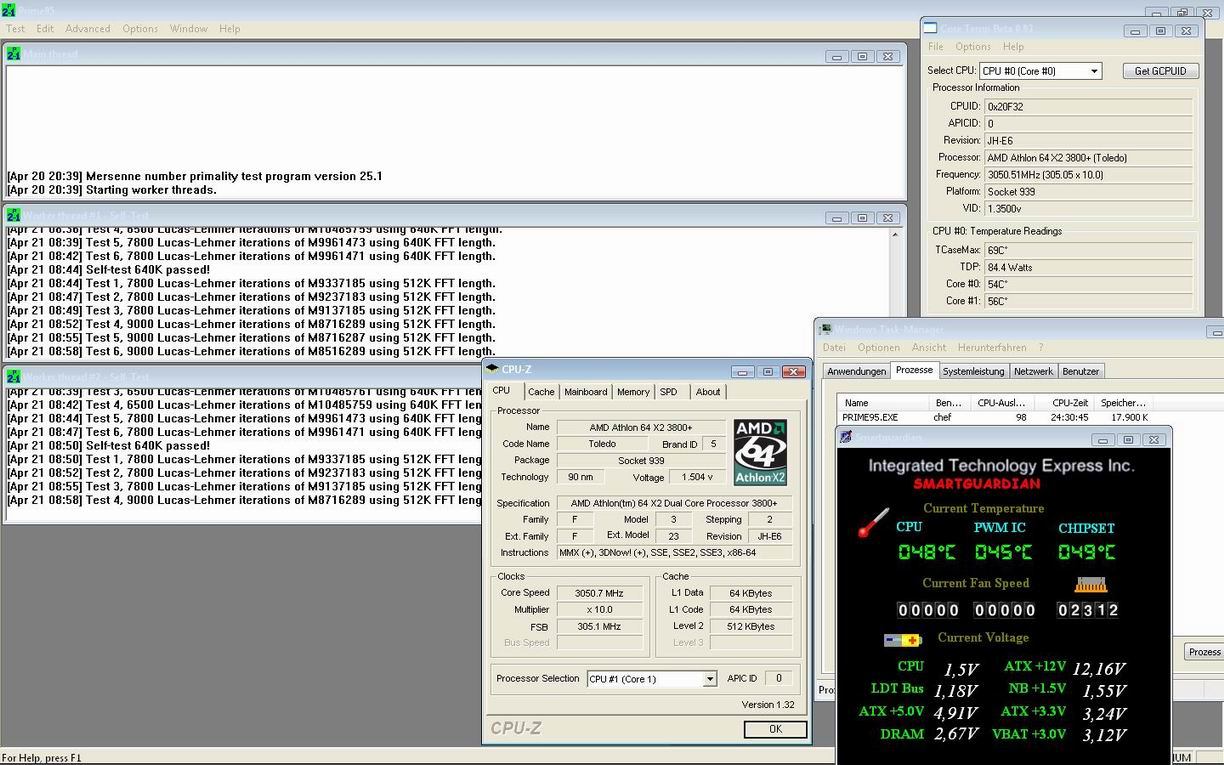This screenshot has width=1224, height=765.
Task: Open the Test menu in Prime95
Action: pyautogui.click(x=16, y=29)
